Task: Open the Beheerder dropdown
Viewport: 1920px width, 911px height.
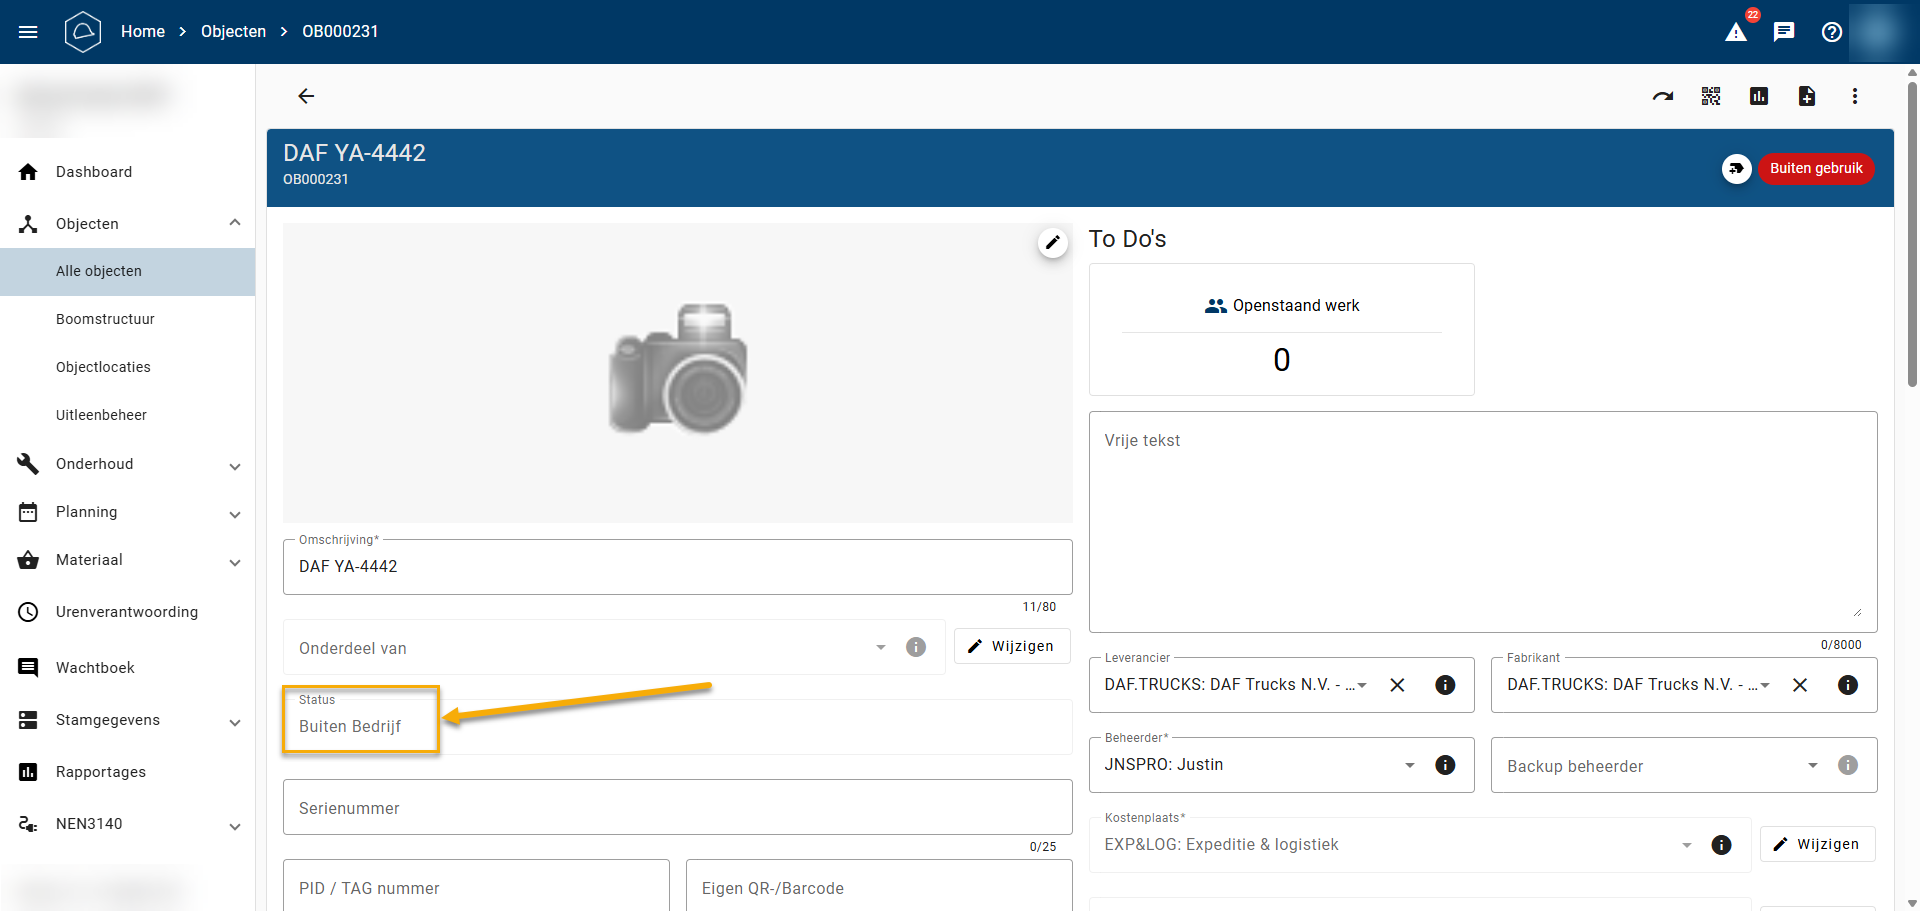Action: pyautogui.click(x=1410, y=765)
